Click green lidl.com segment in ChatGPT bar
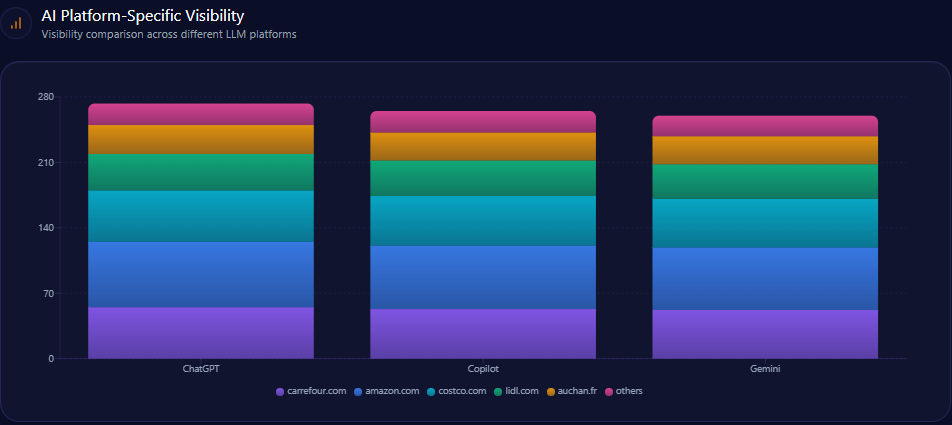The image size is (952, 425). [x=201, y=172]
